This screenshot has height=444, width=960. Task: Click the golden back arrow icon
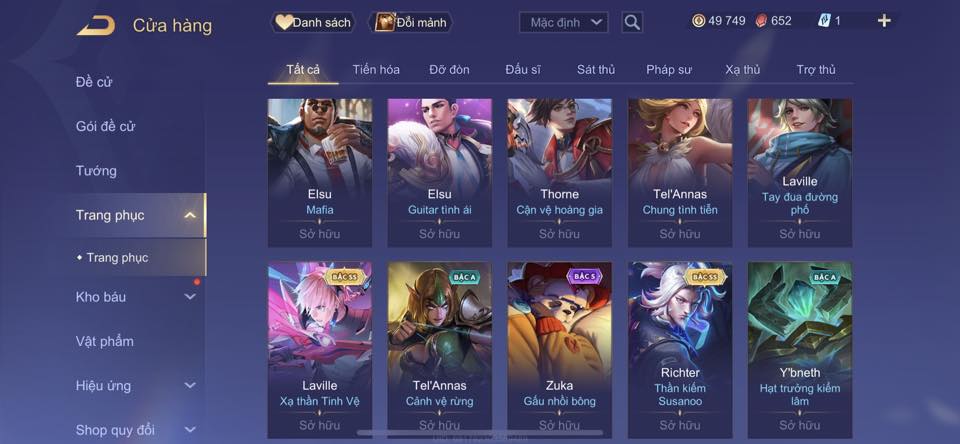coord(96,26)
